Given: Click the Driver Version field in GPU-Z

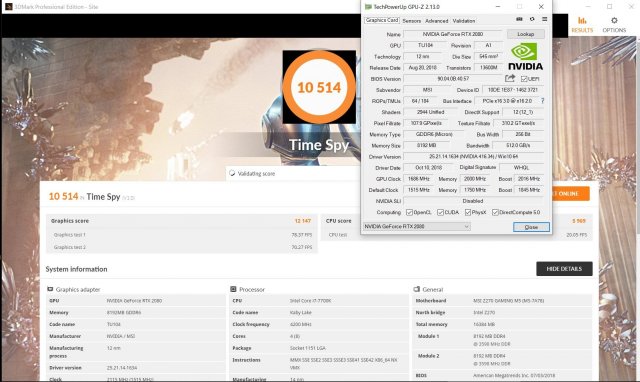Looking at the screenshot, I should click(x=473, y=156).
